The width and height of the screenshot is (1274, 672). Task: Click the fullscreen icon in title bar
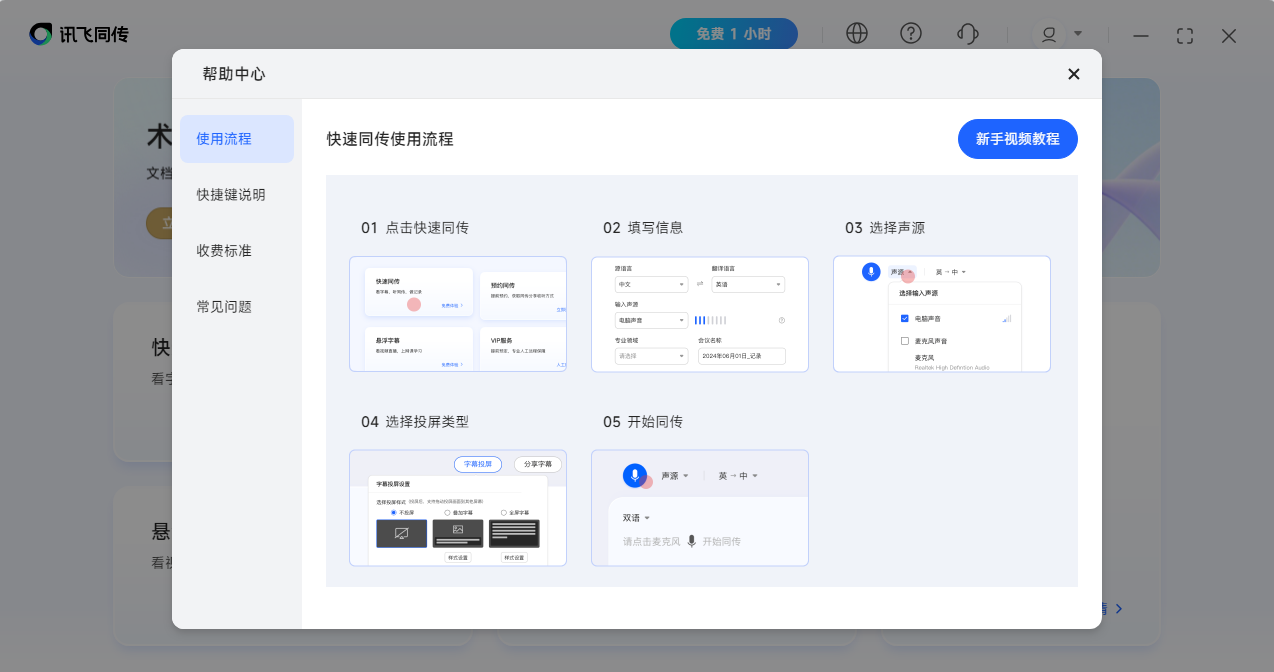(1185, 36)
